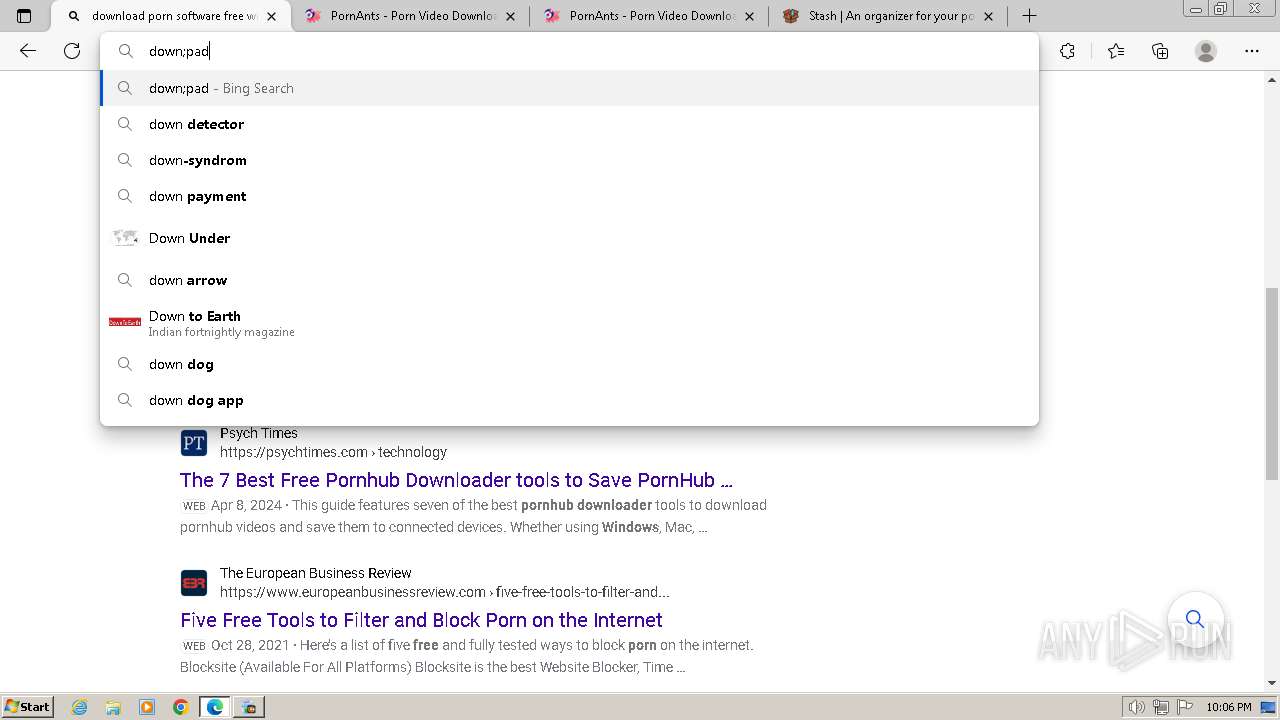Close the download porn software search tab
This screenshot has width=1280, height=720.
coord(271,16)
